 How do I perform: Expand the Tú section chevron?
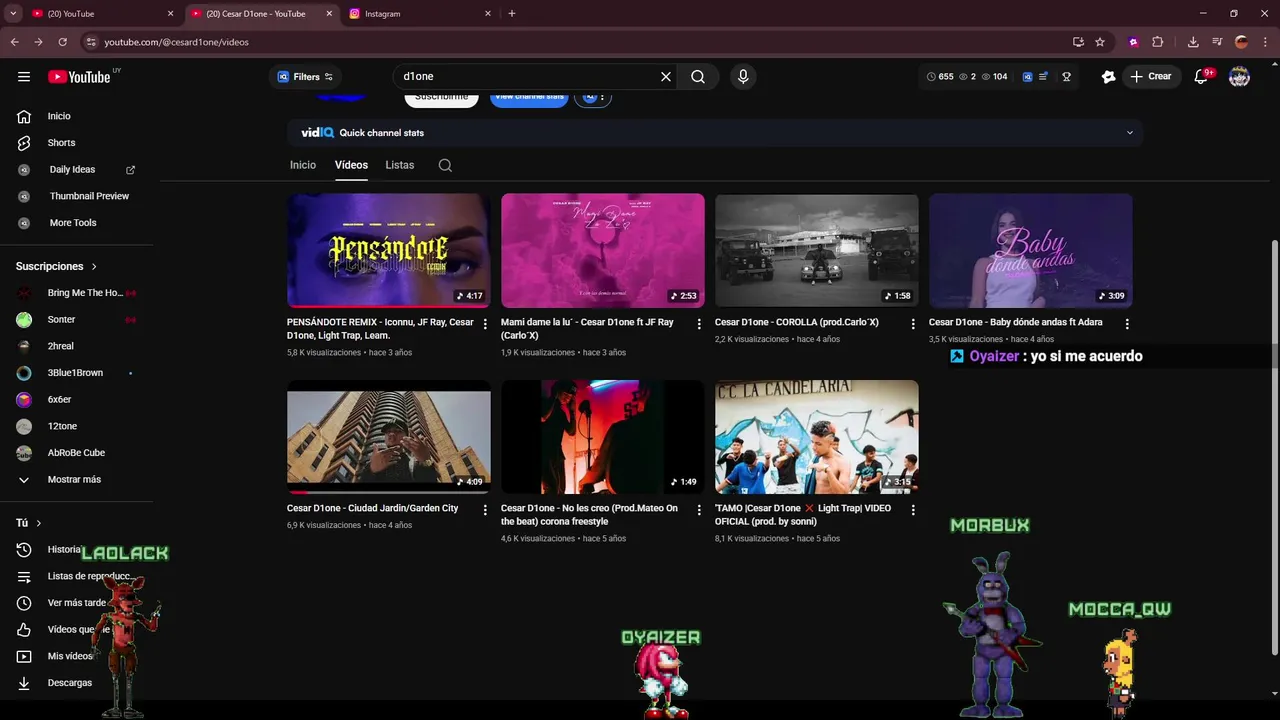click(x=39, y=523)
